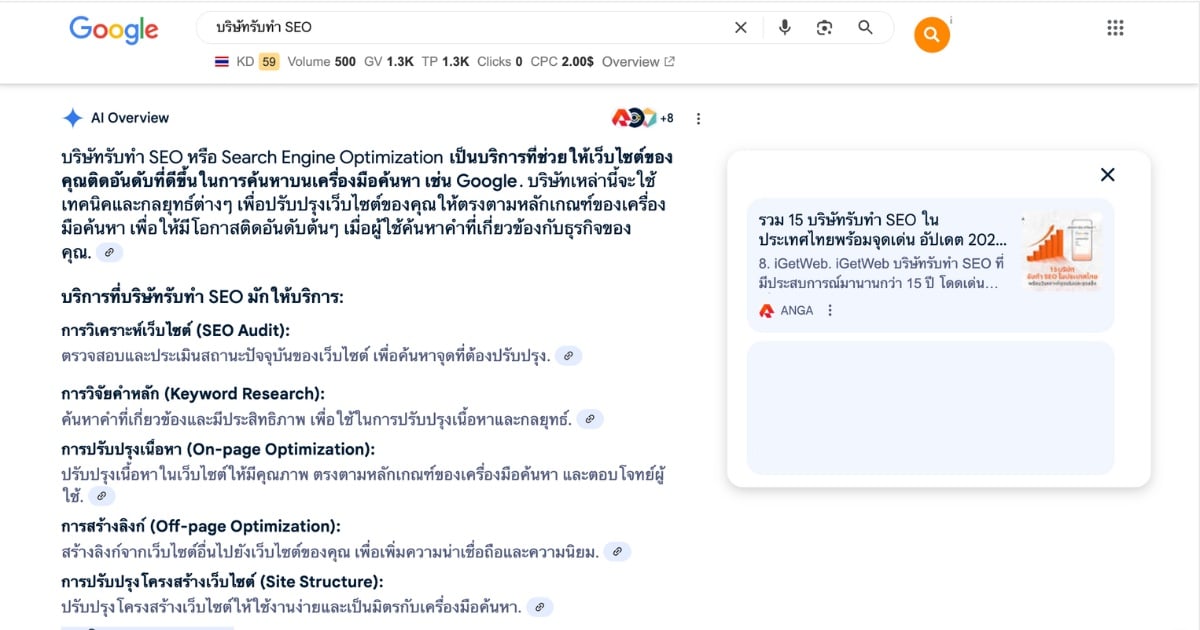Viewport: 1200px width, 630px height.
Task: Open source link for SEO Audit description
Action: click(568, 356)
